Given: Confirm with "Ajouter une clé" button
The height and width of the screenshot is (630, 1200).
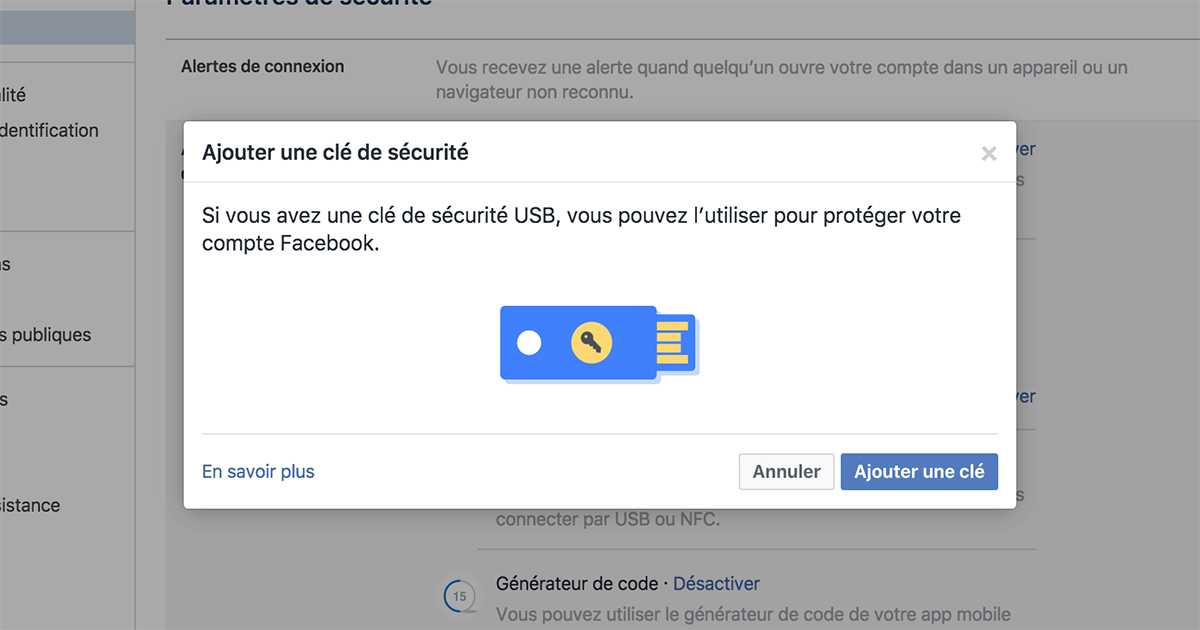Looking at the screenshot, I should point(919,472).
